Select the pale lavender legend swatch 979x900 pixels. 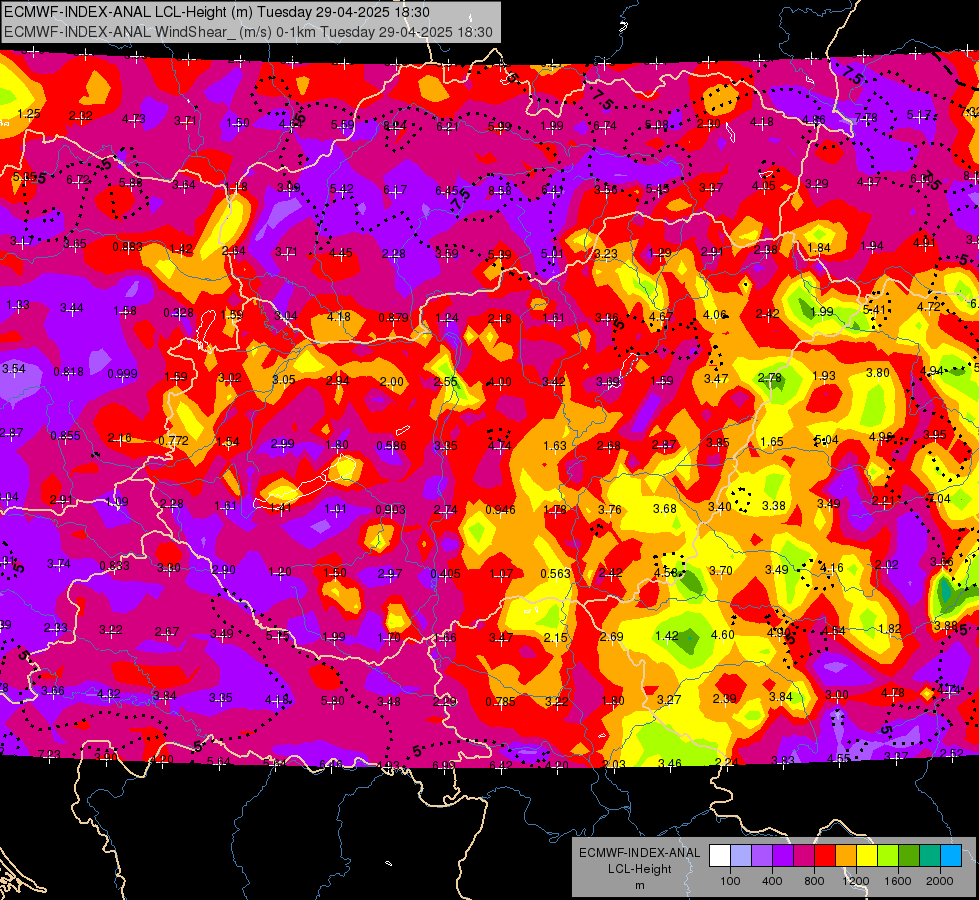pos(741,856)
